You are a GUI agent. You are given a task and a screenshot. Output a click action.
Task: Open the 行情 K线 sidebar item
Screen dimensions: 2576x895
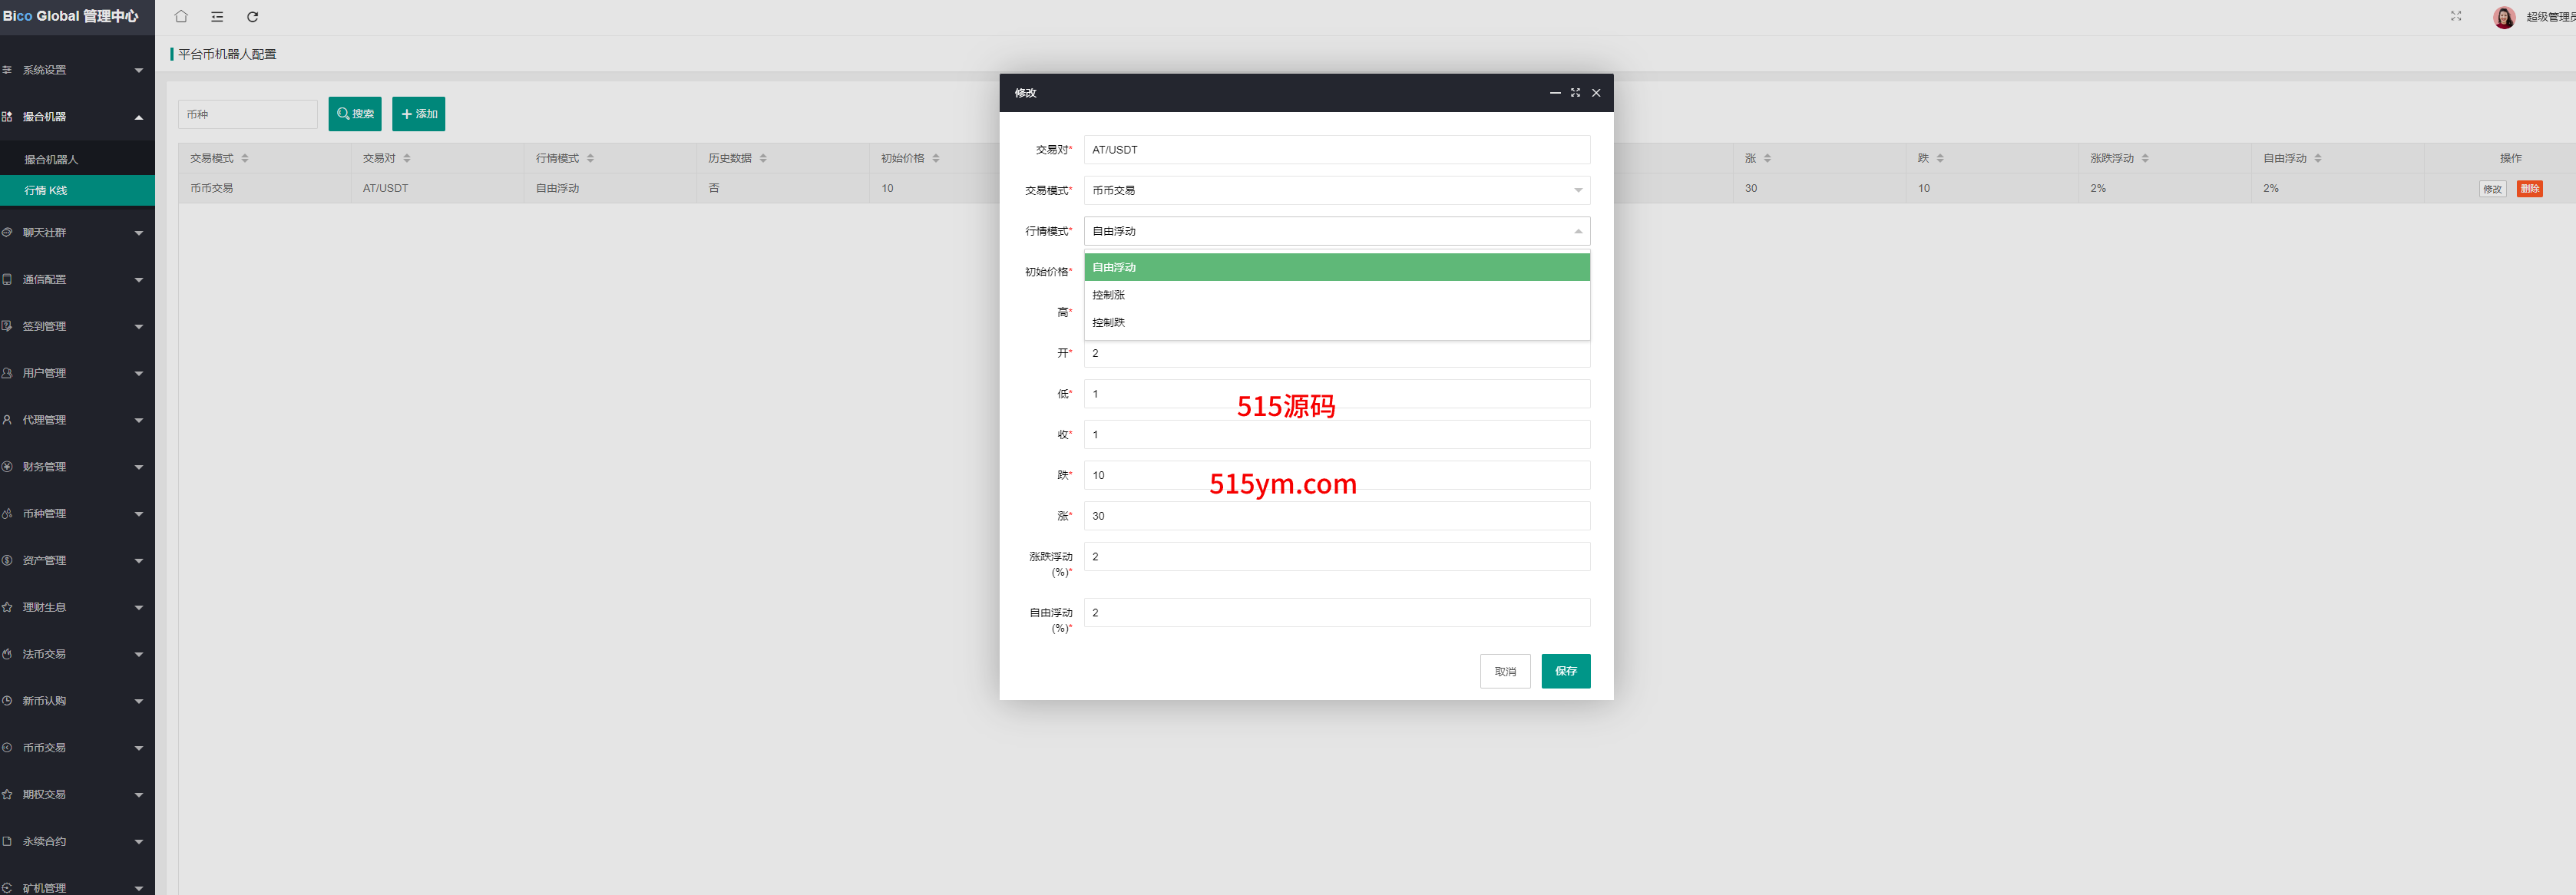[46, 191]
